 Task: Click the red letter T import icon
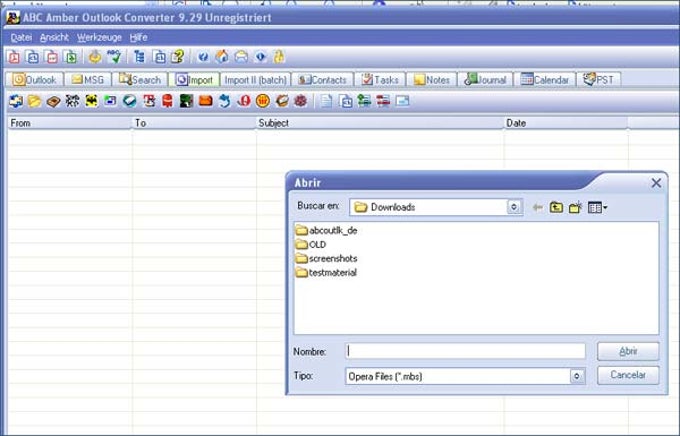click(x=149, y=101)
